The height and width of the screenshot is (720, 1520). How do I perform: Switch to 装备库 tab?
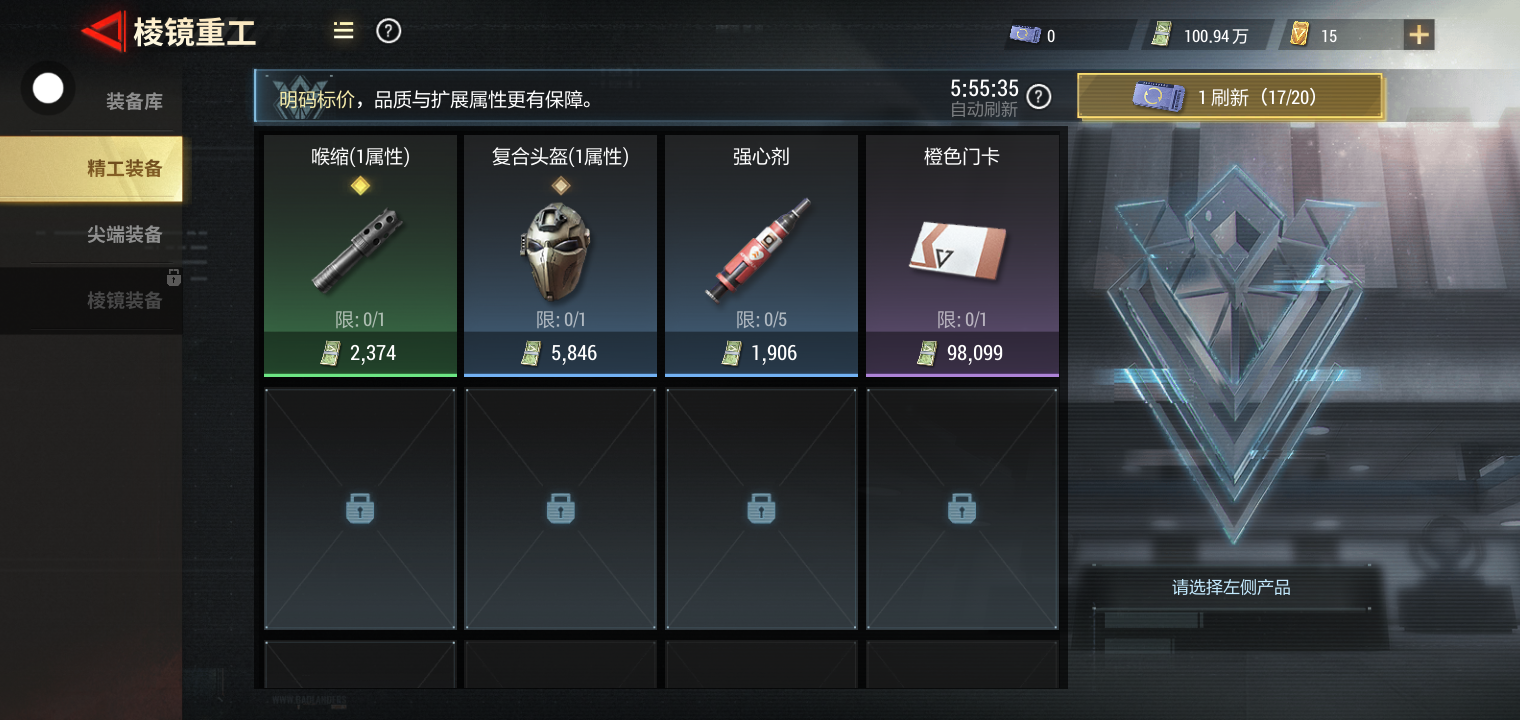pyautogui.click(x=134, y=101)
